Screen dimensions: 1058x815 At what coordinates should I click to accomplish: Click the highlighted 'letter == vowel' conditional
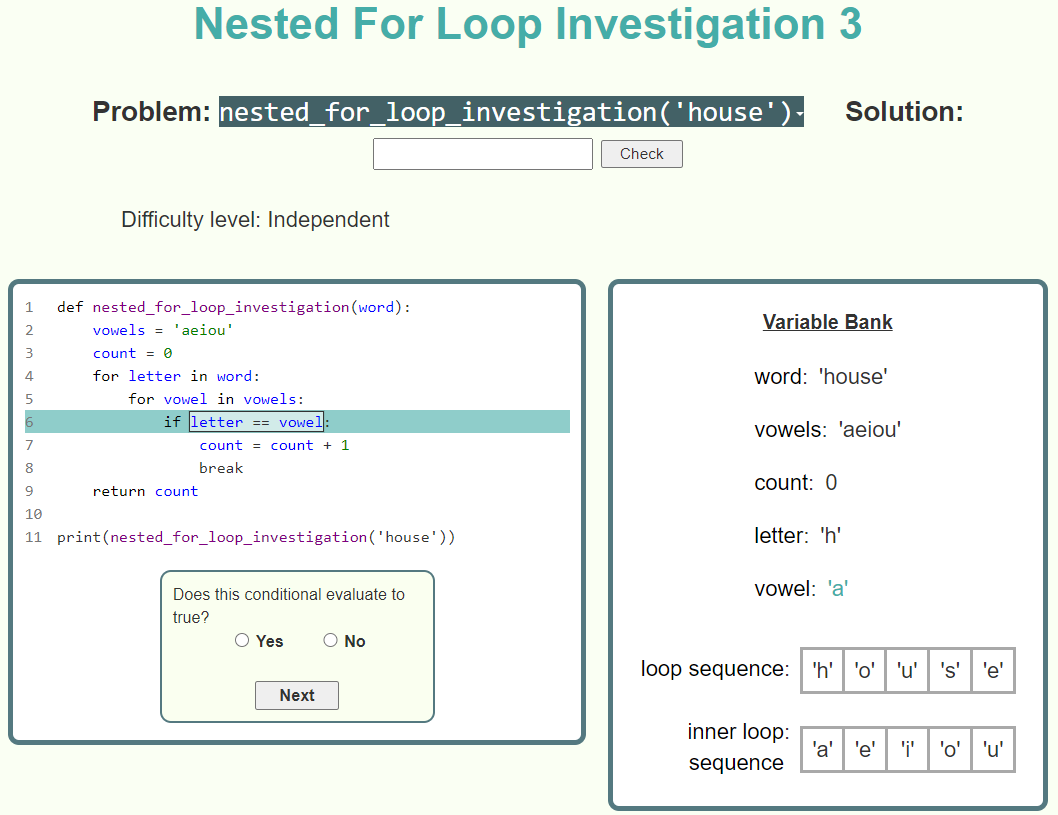pyautogui.click(x=256, y=422)
